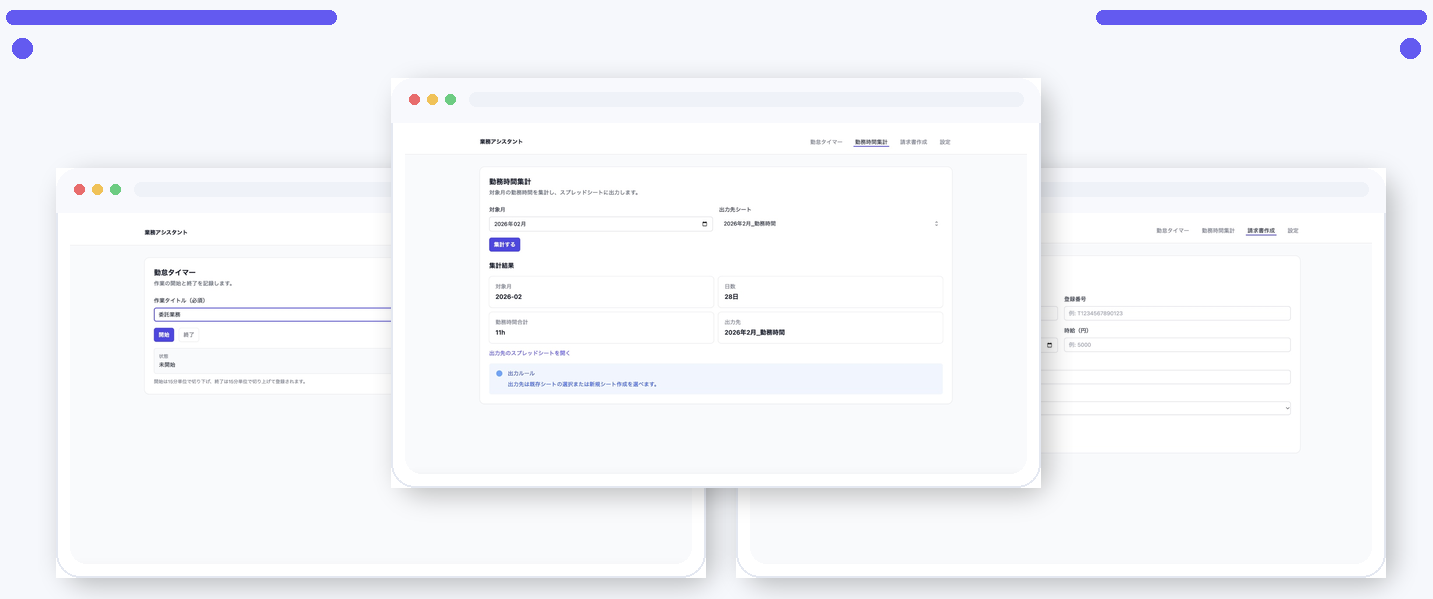Go to 設定 tab in center window
Image resolution: width=1433 pixels, height=599 pixels.
point(945,142)
